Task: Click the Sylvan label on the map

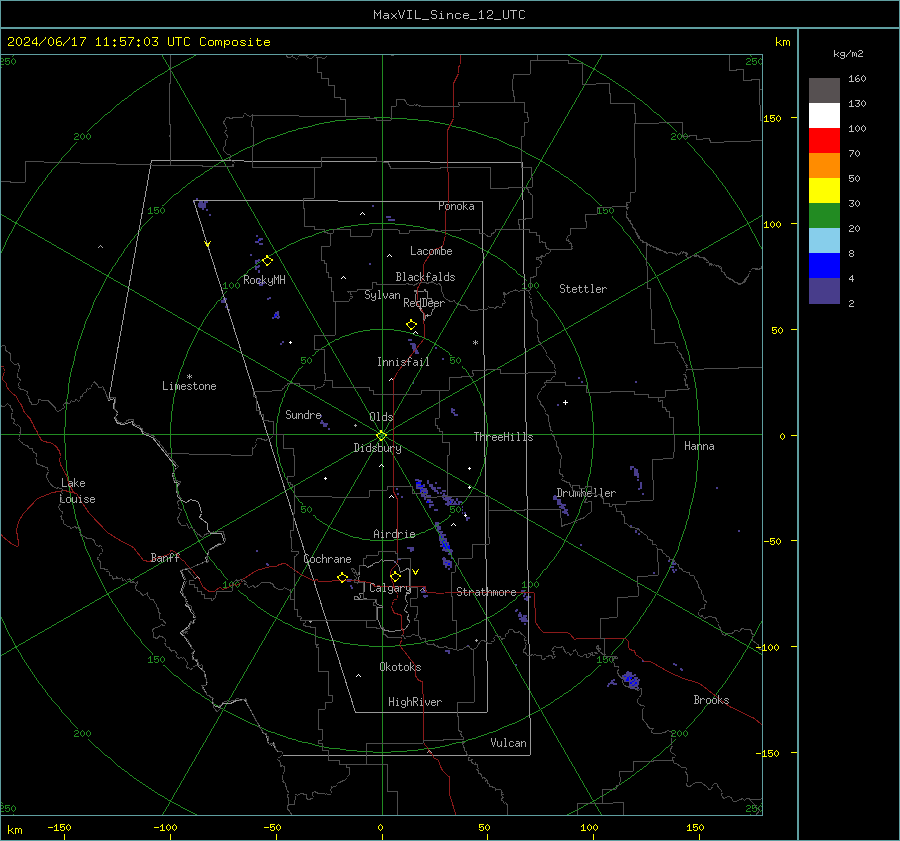Action: point(382,295)
